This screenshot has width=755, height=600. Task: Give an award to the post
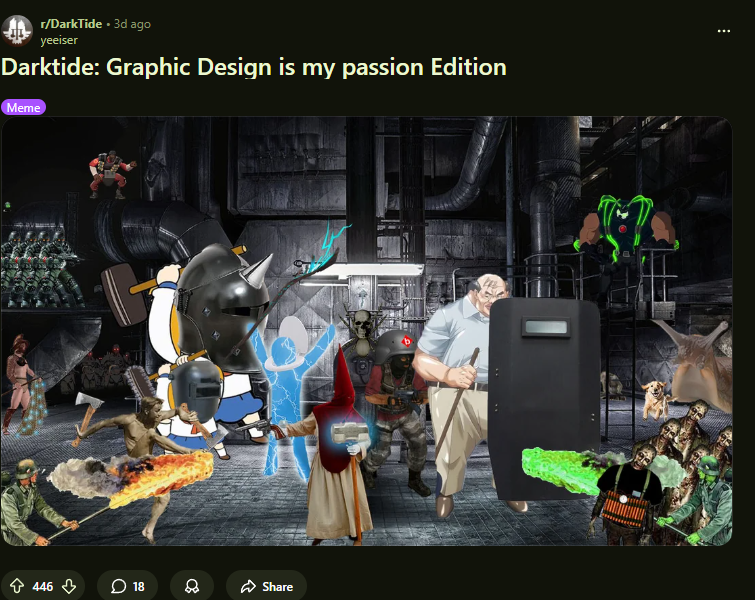coord(192,586)
